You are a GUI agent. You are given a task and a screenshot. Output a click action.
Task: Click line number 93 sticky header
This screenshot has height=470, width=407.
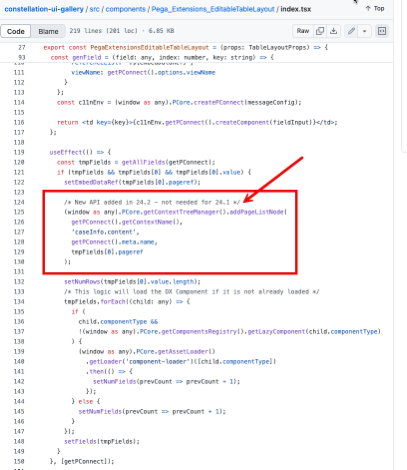22,57
